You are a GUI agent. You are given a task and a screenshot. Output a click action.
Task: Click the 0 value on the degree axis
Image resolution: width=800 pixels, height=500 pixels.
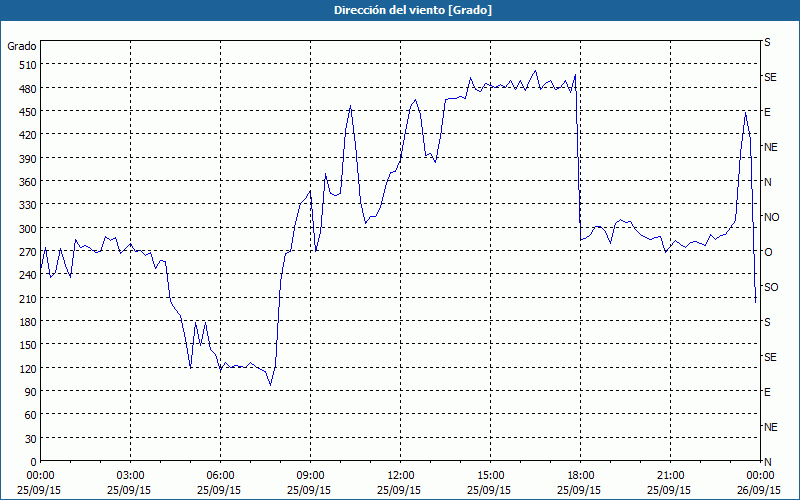[34, 462]
